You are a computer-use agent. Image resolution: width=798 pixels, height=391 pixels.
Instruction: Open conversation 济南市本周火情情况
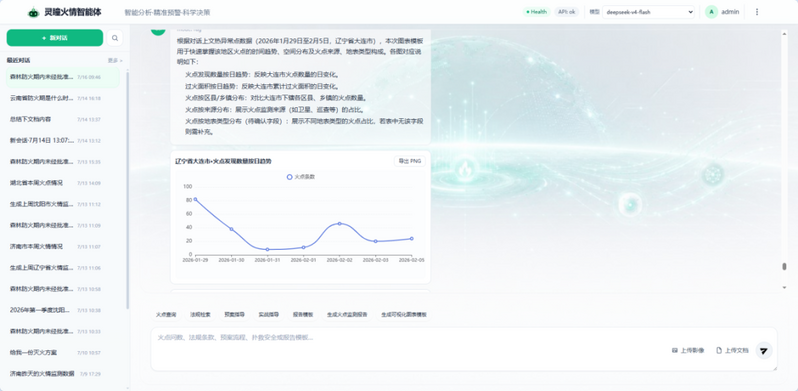63,246
